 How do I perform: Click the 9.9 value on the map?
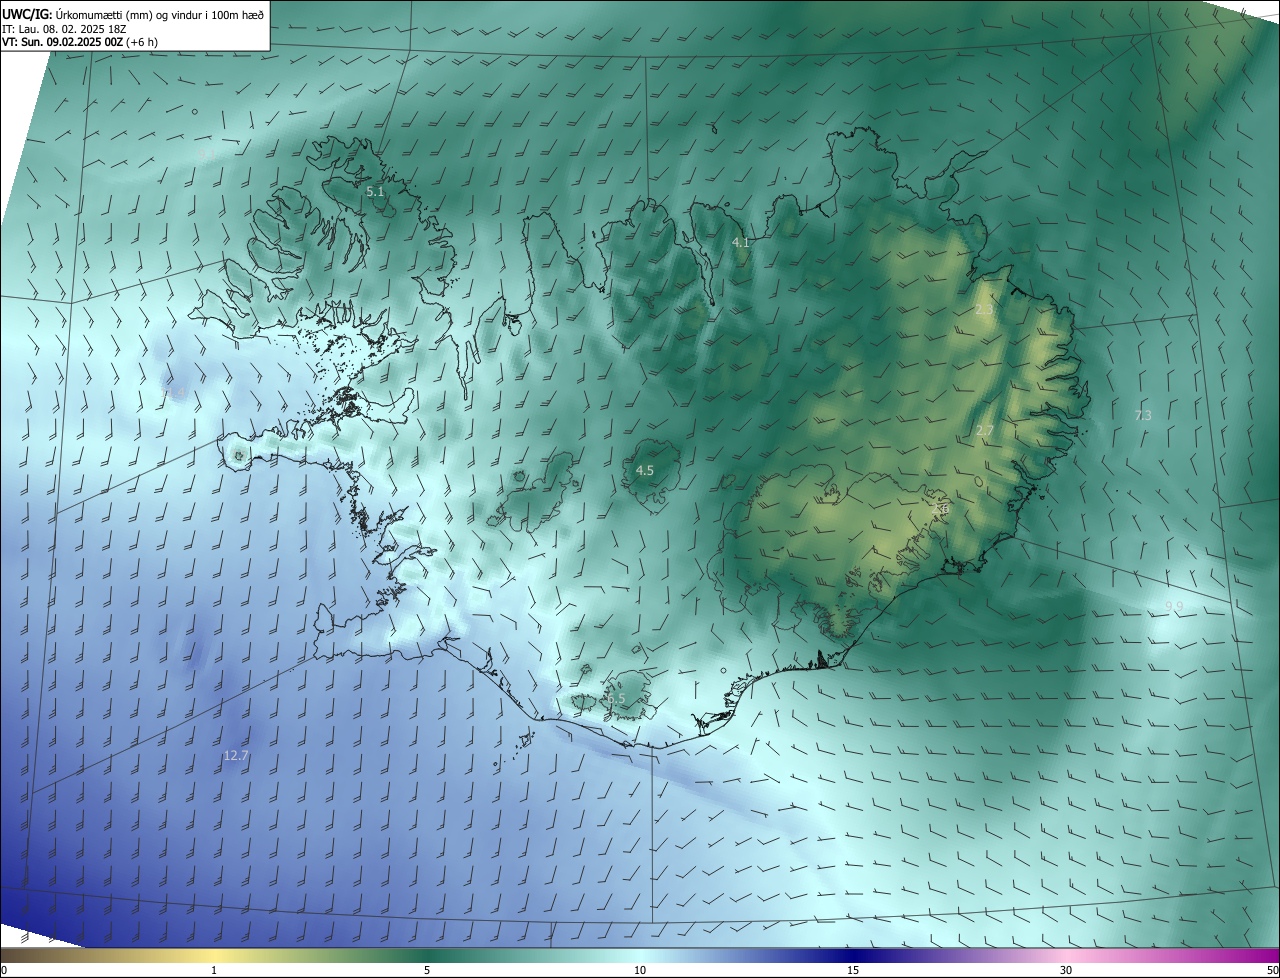pos(1174,607)
